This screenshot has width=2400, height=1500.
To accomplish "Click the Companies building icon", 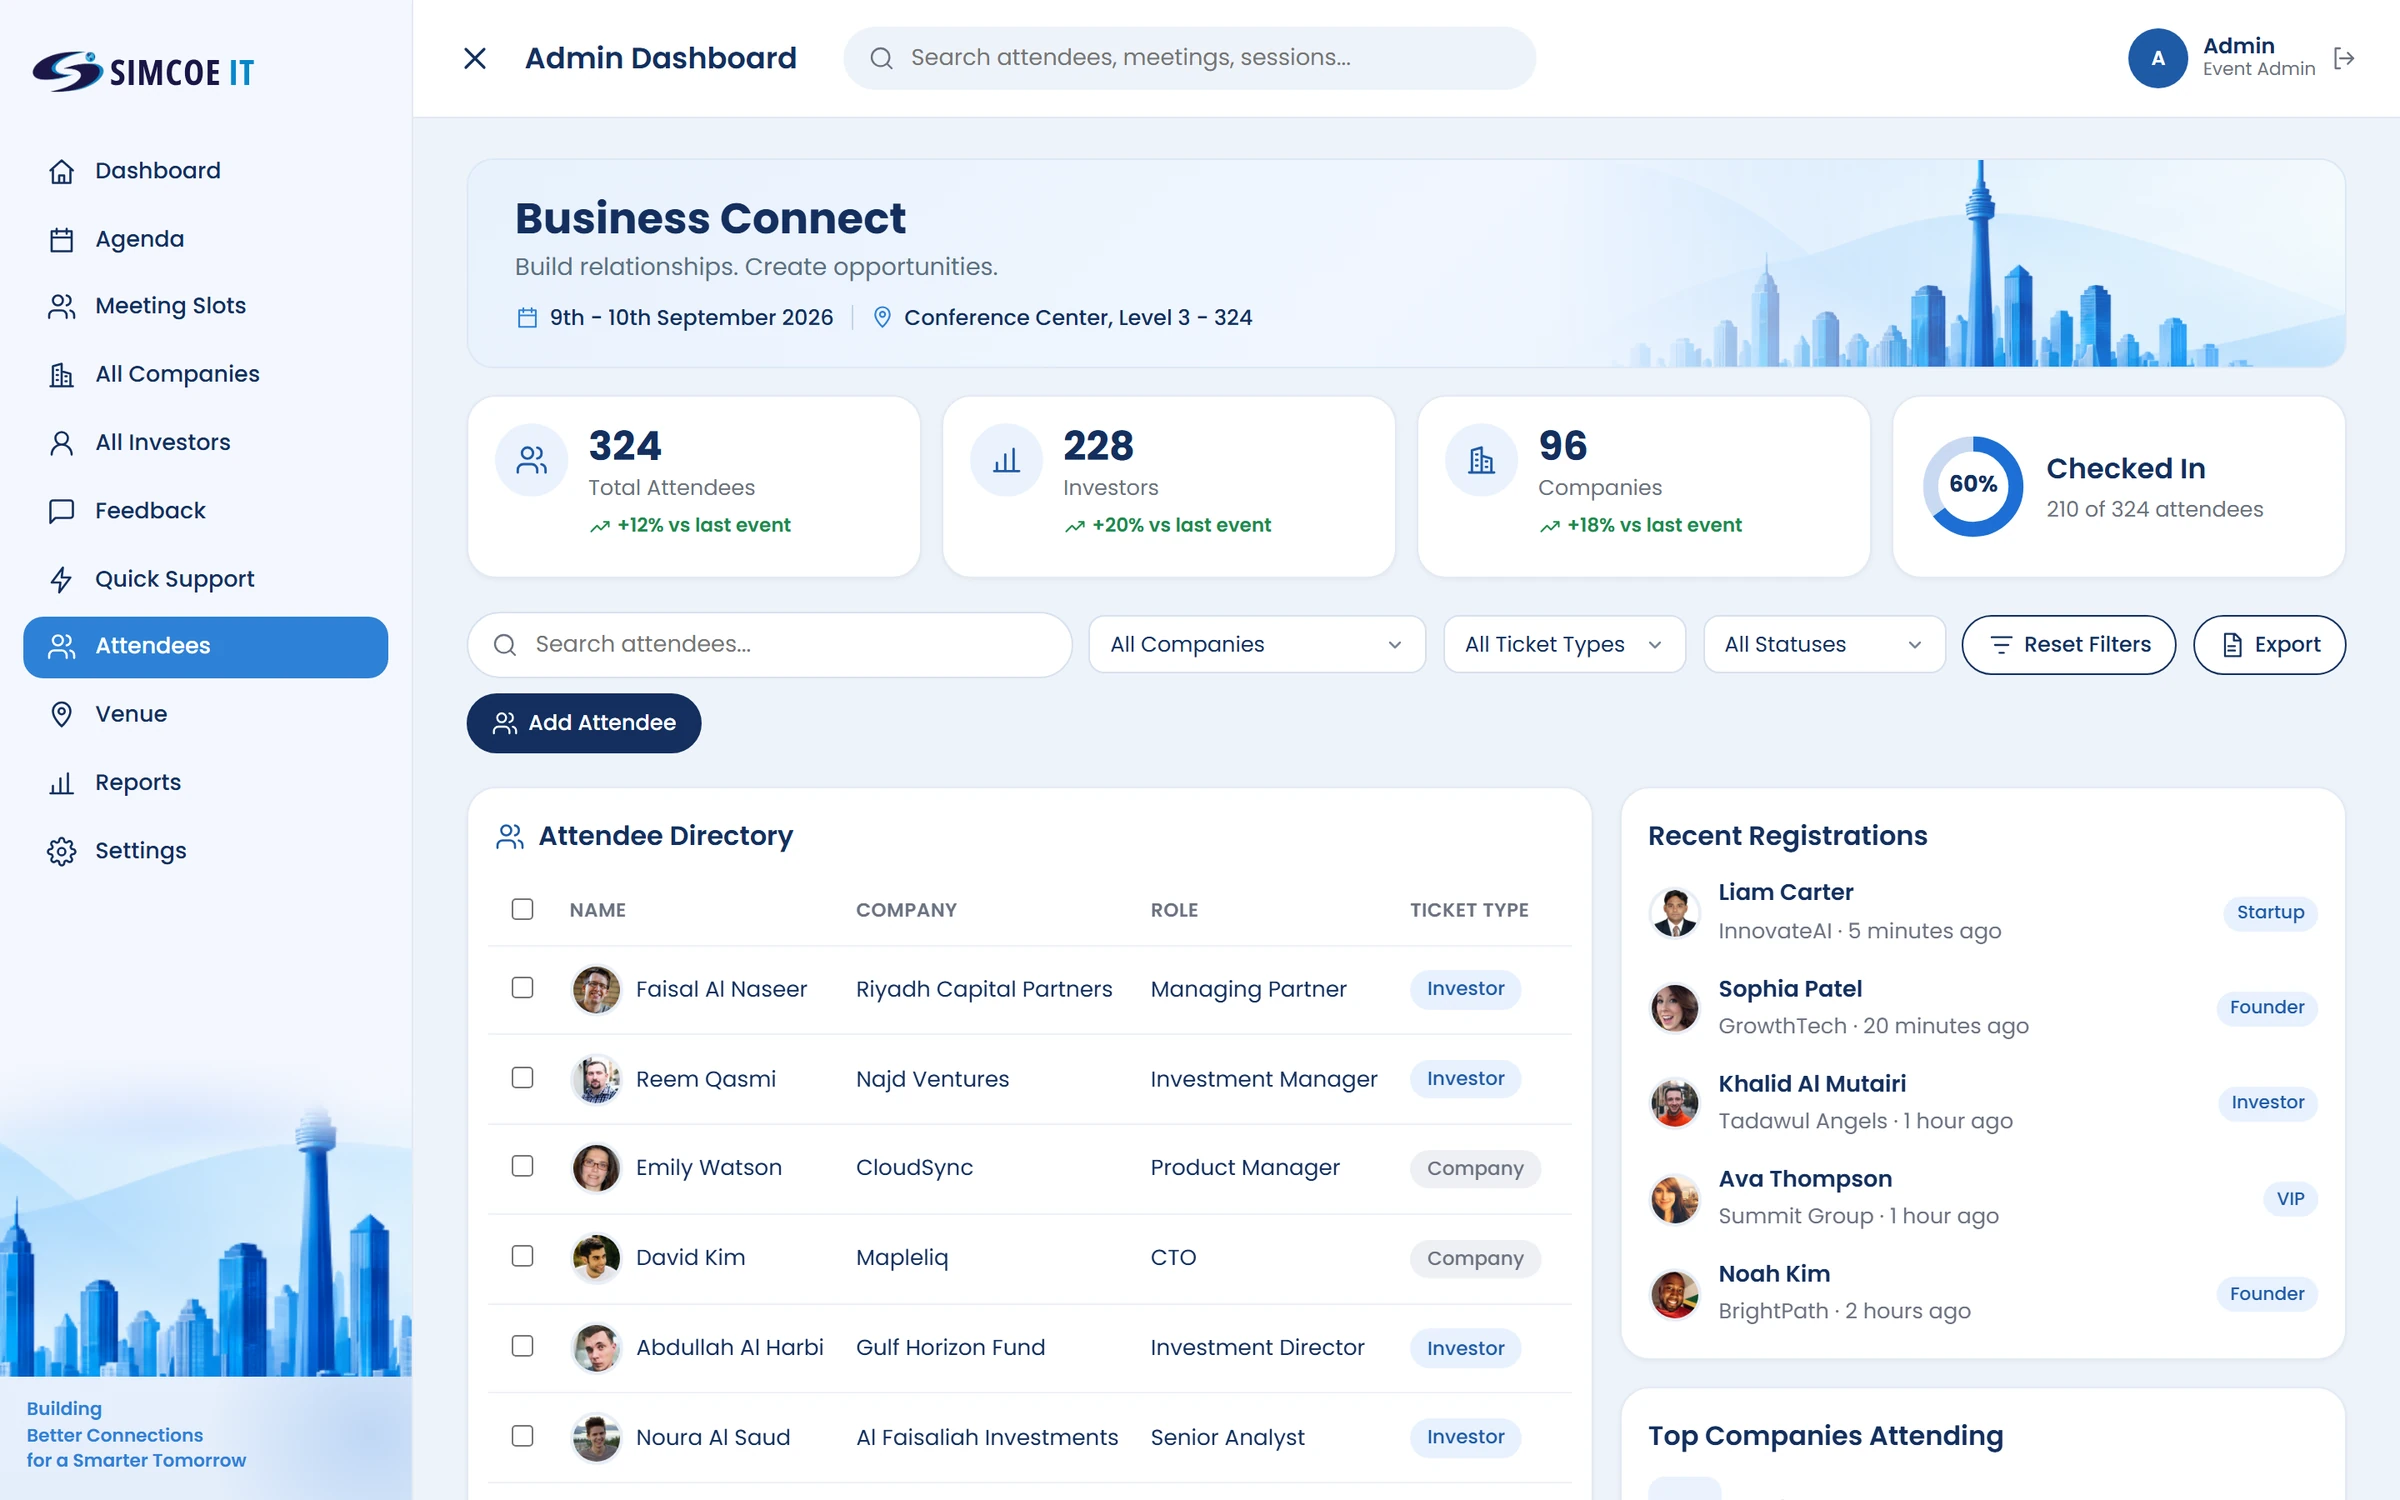I will [1481, 460].
